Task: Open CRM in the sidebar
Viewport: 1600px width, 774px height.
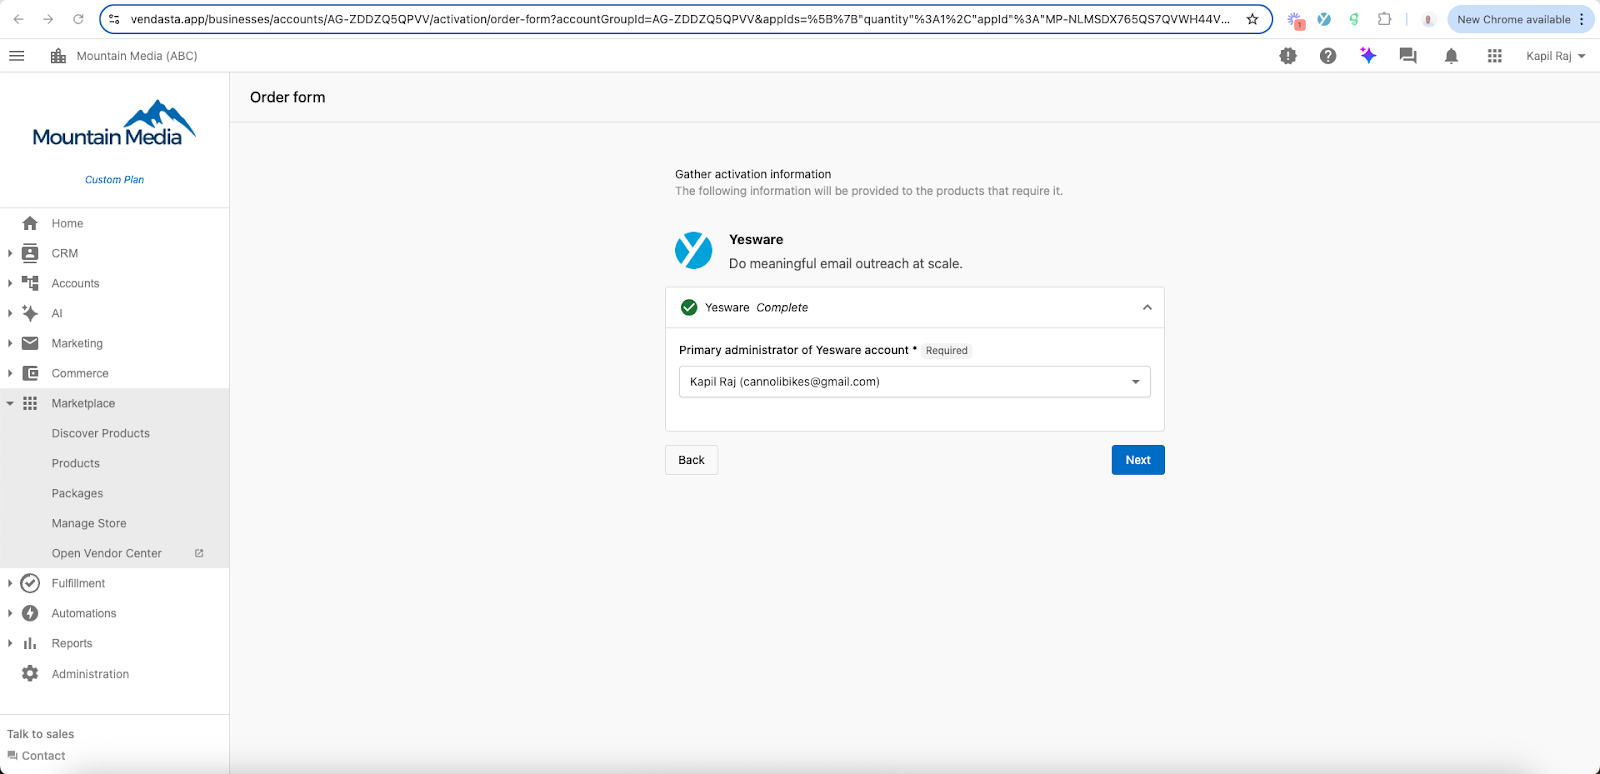Action: [65, 253]
